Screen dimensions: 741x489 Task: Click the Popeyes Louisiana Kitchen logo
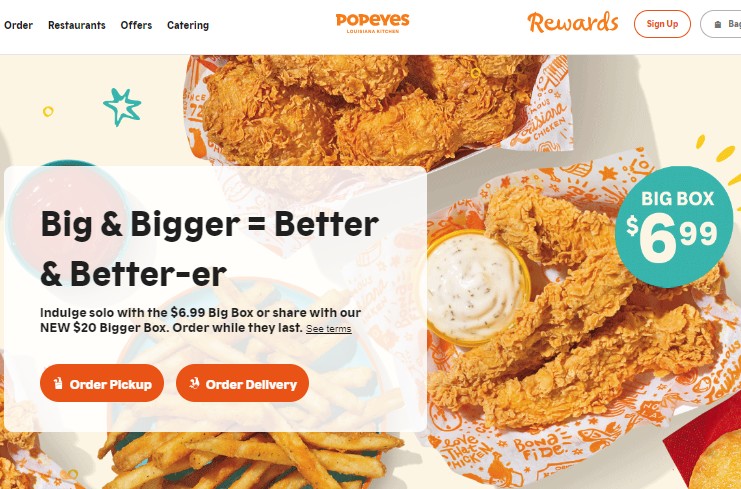tap(372, 23)
